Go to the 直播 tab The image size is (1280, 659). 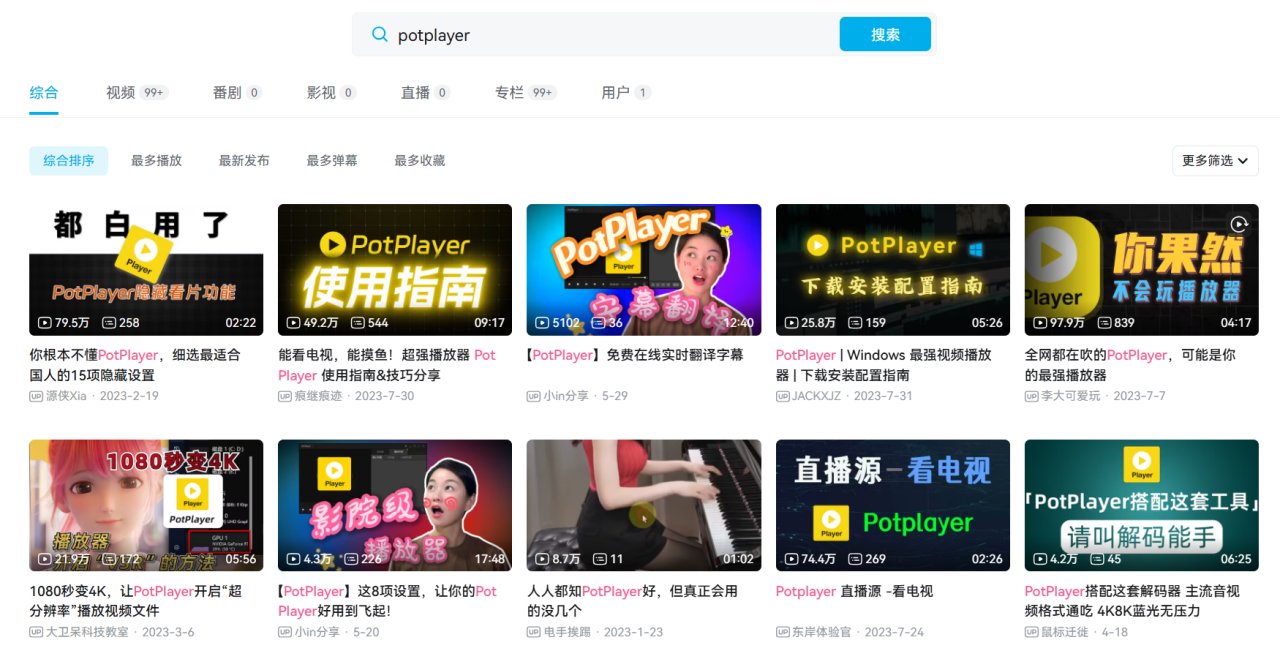[425, 92]
